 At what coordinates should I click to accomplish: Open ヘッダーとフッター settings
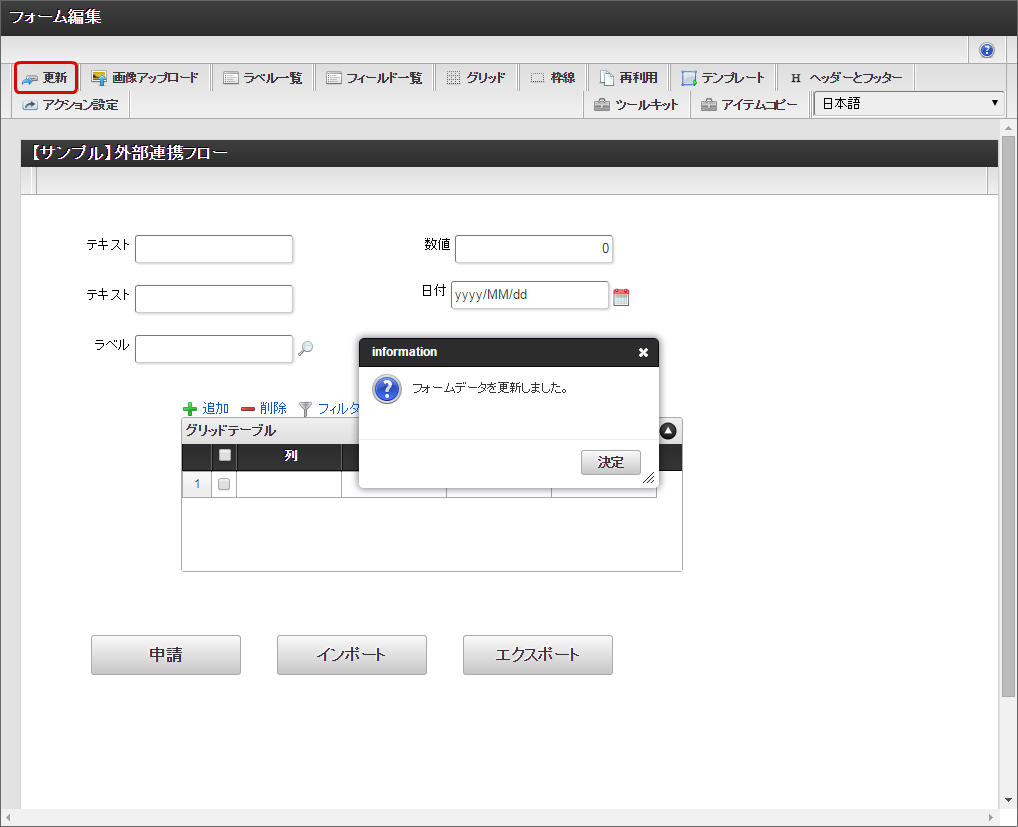tap(845, 78)
